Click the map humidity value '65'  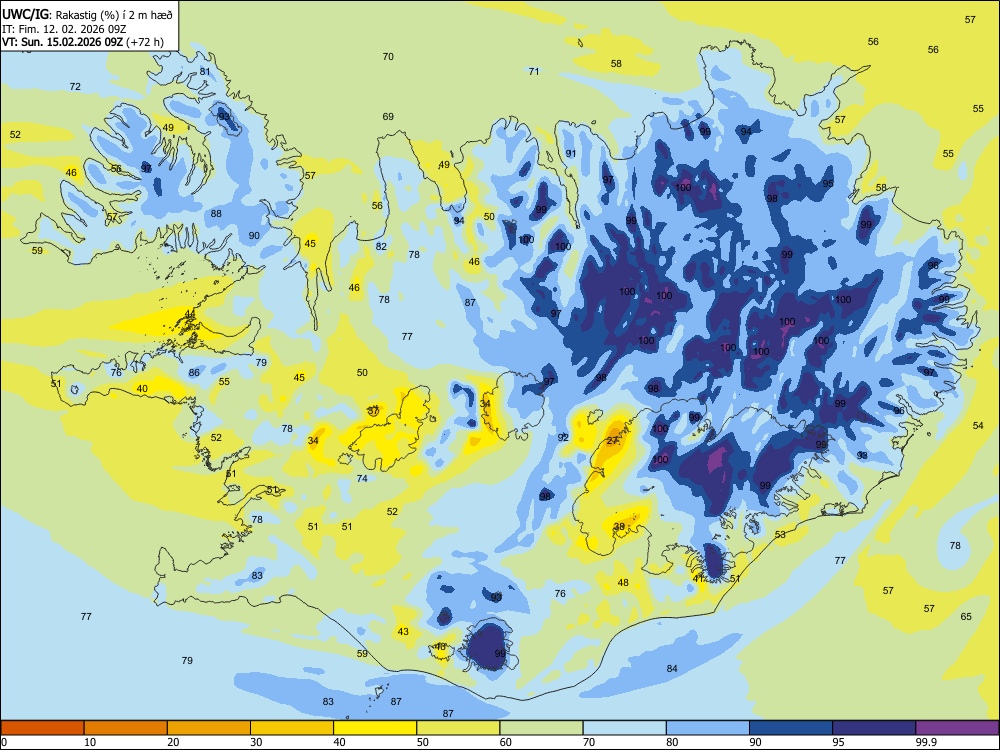[966, 617]
